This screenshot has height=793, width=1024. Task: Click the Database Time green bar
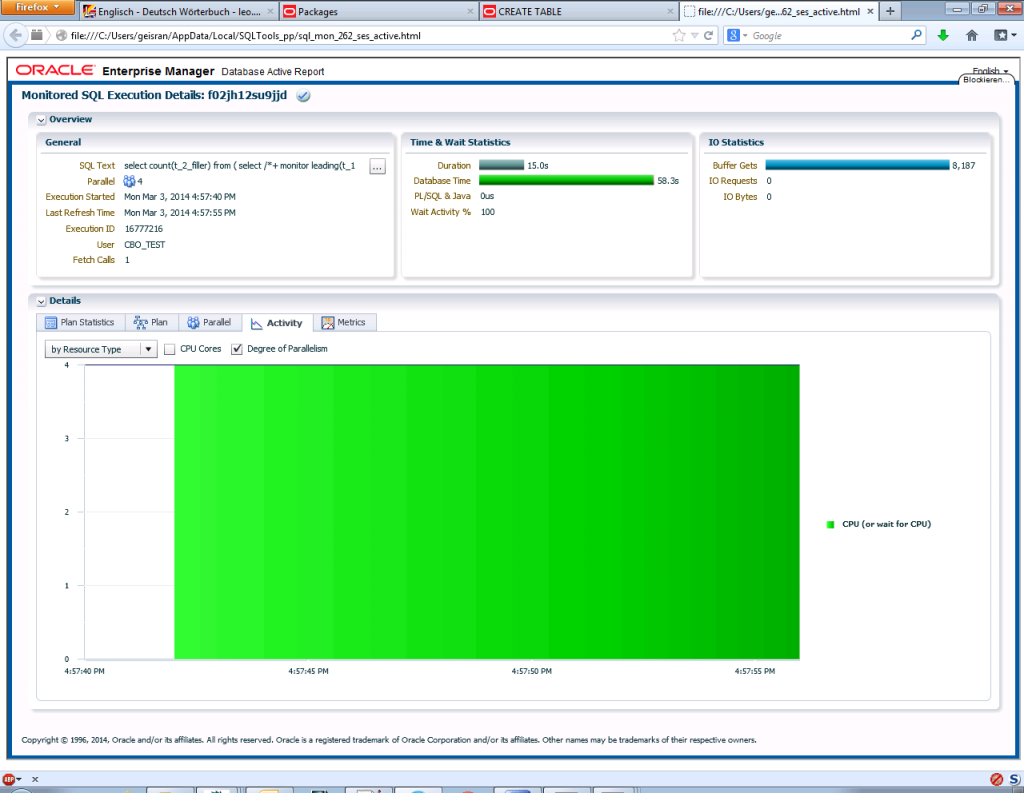click(566, 180)
